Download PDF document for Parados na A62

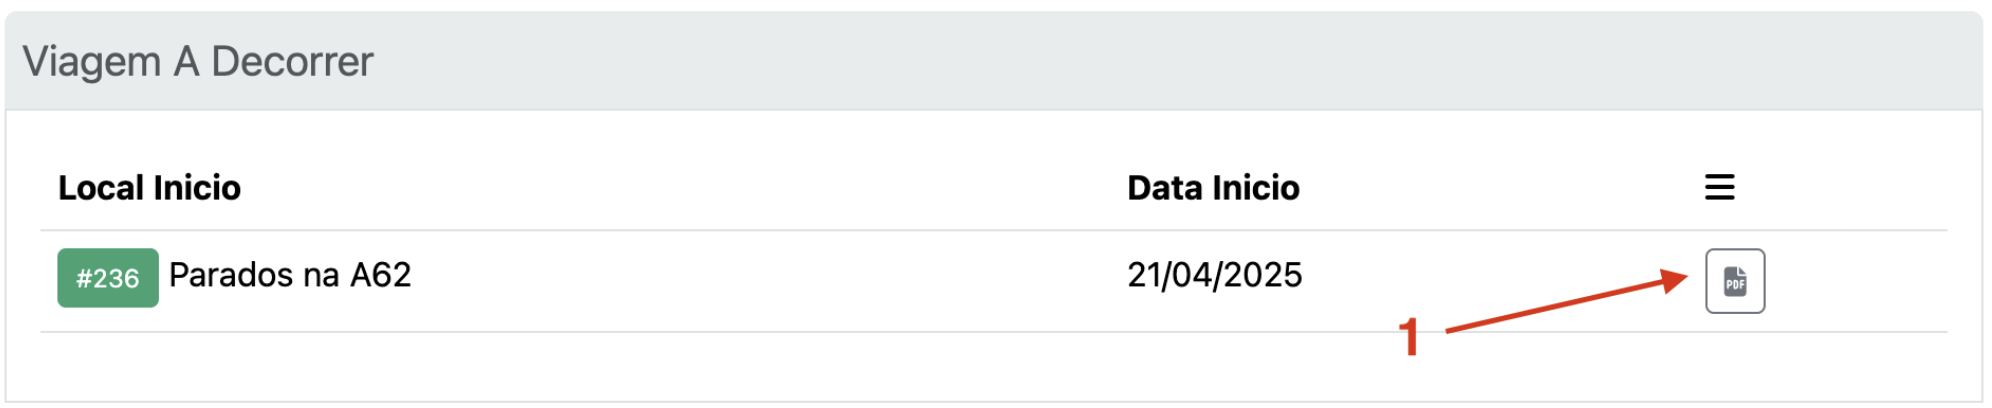(x=1734, y=281)
